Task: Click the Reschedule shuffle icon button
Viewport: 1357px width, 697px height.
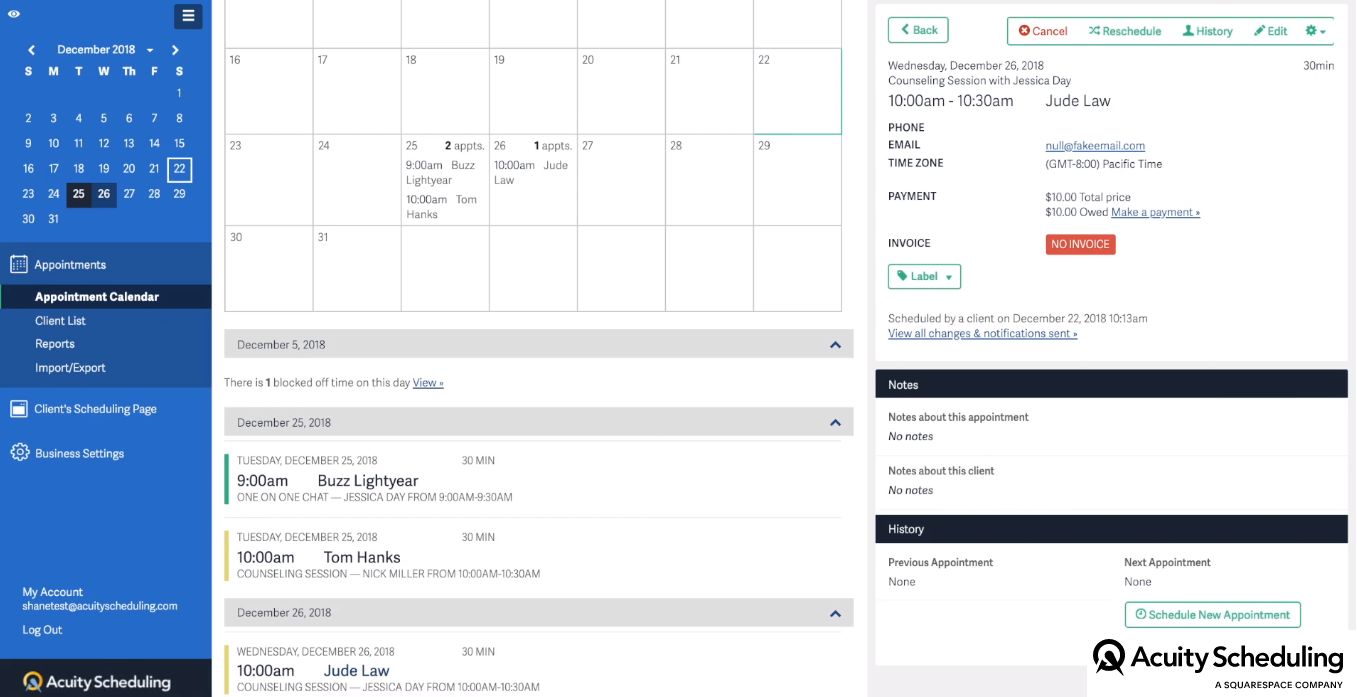Action: [x=1125, y=31]
